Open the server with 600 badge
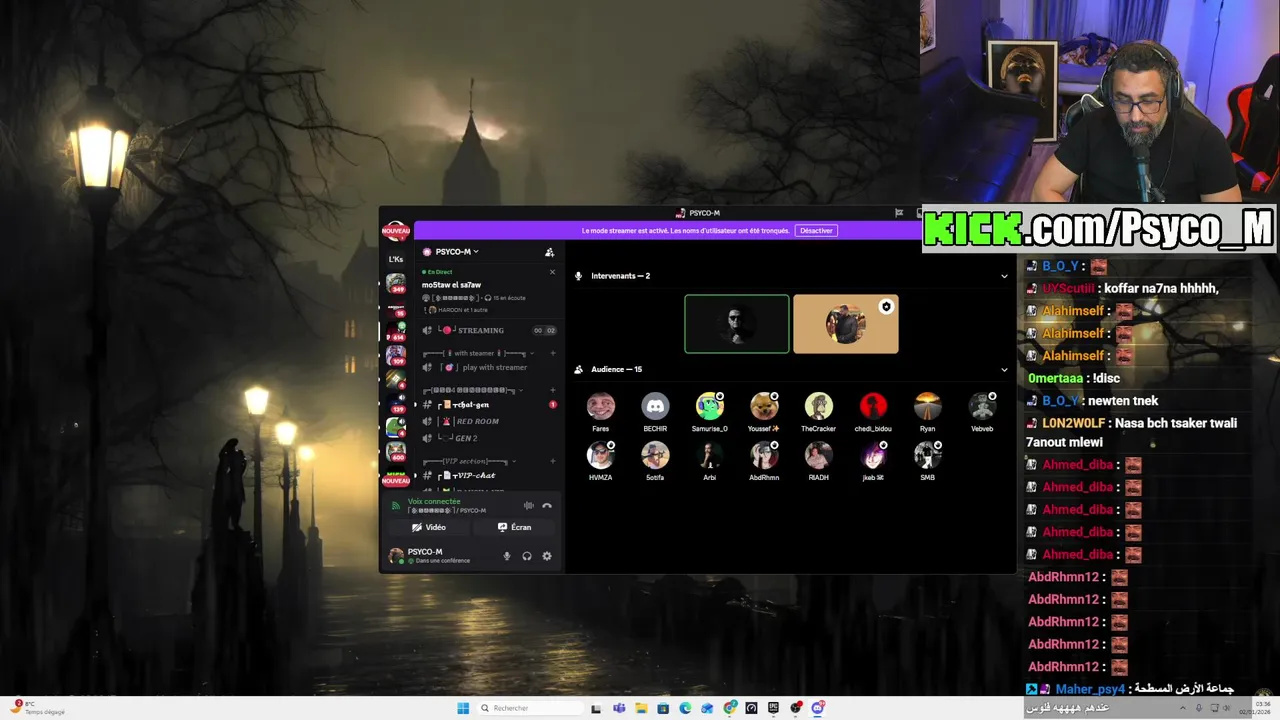The width and height of the screenshot is (1280, 720). coord(396,451)
